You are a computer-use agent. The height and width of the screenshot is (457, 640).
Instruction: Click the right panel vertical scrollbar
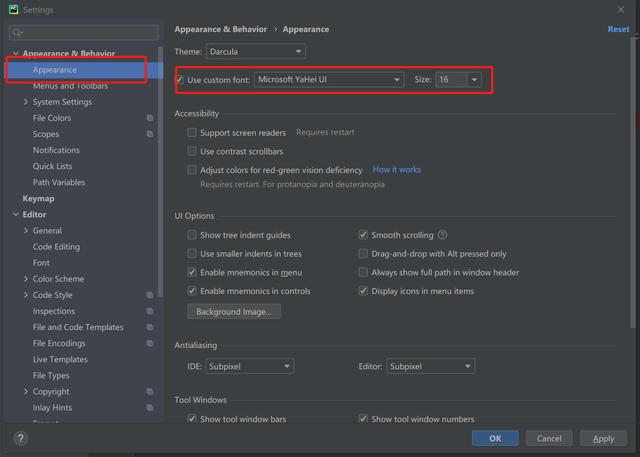tap(633, 182)
